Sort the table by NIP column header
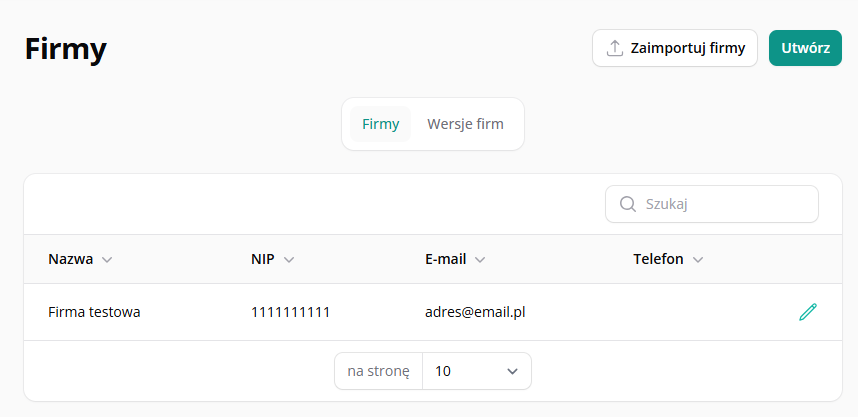This screenshot has height=417, width=858. pyautogui.click(x=263, y=259)
